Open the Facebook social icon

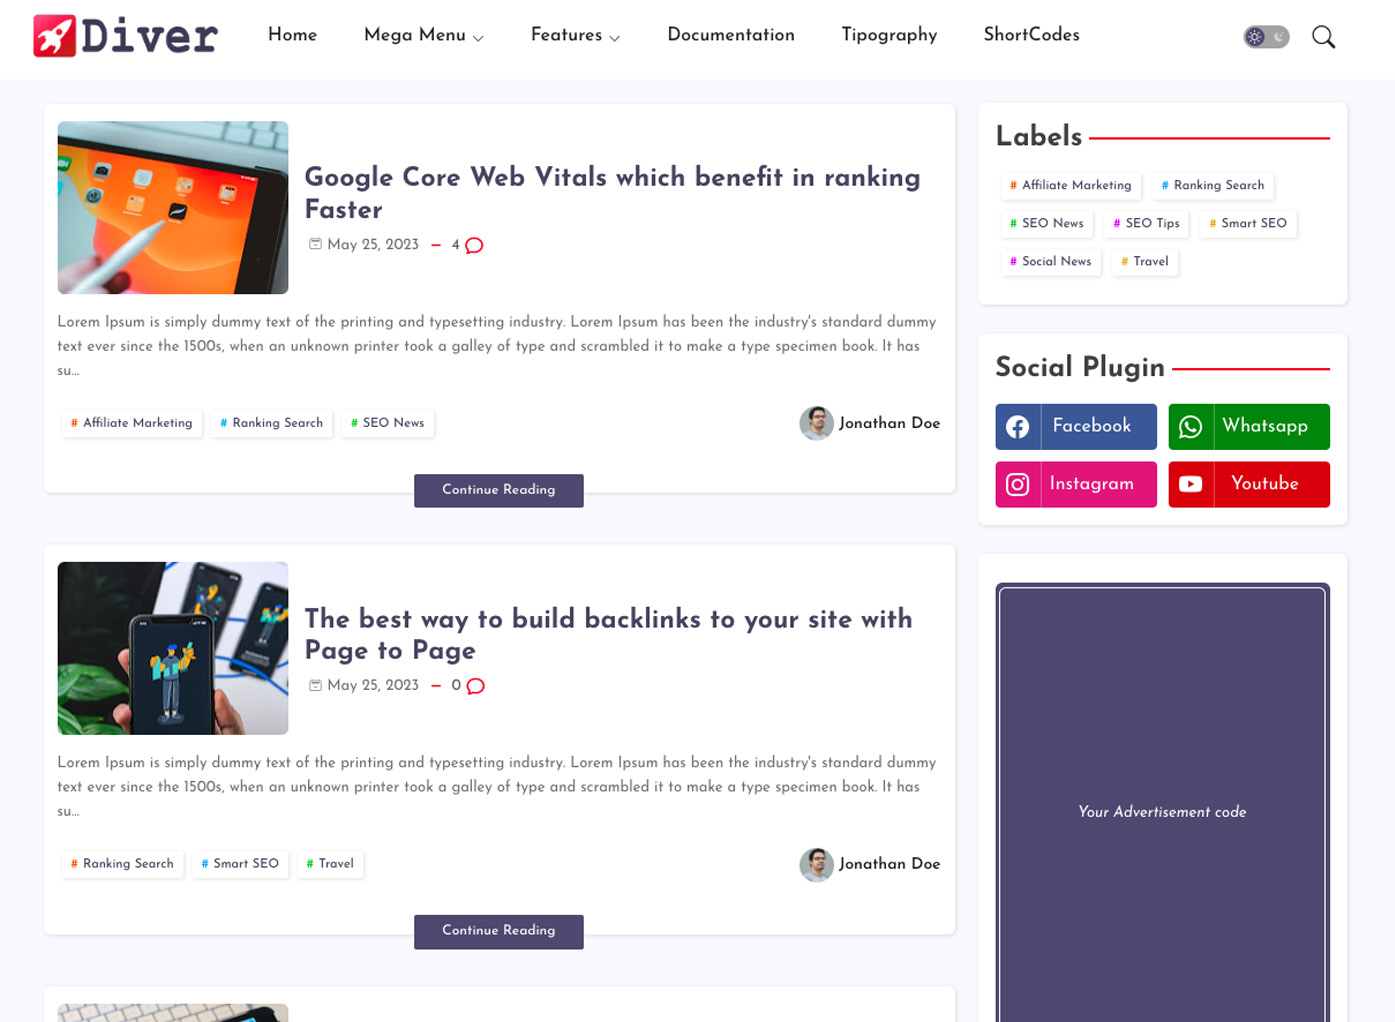click(x=1018, y=427)
